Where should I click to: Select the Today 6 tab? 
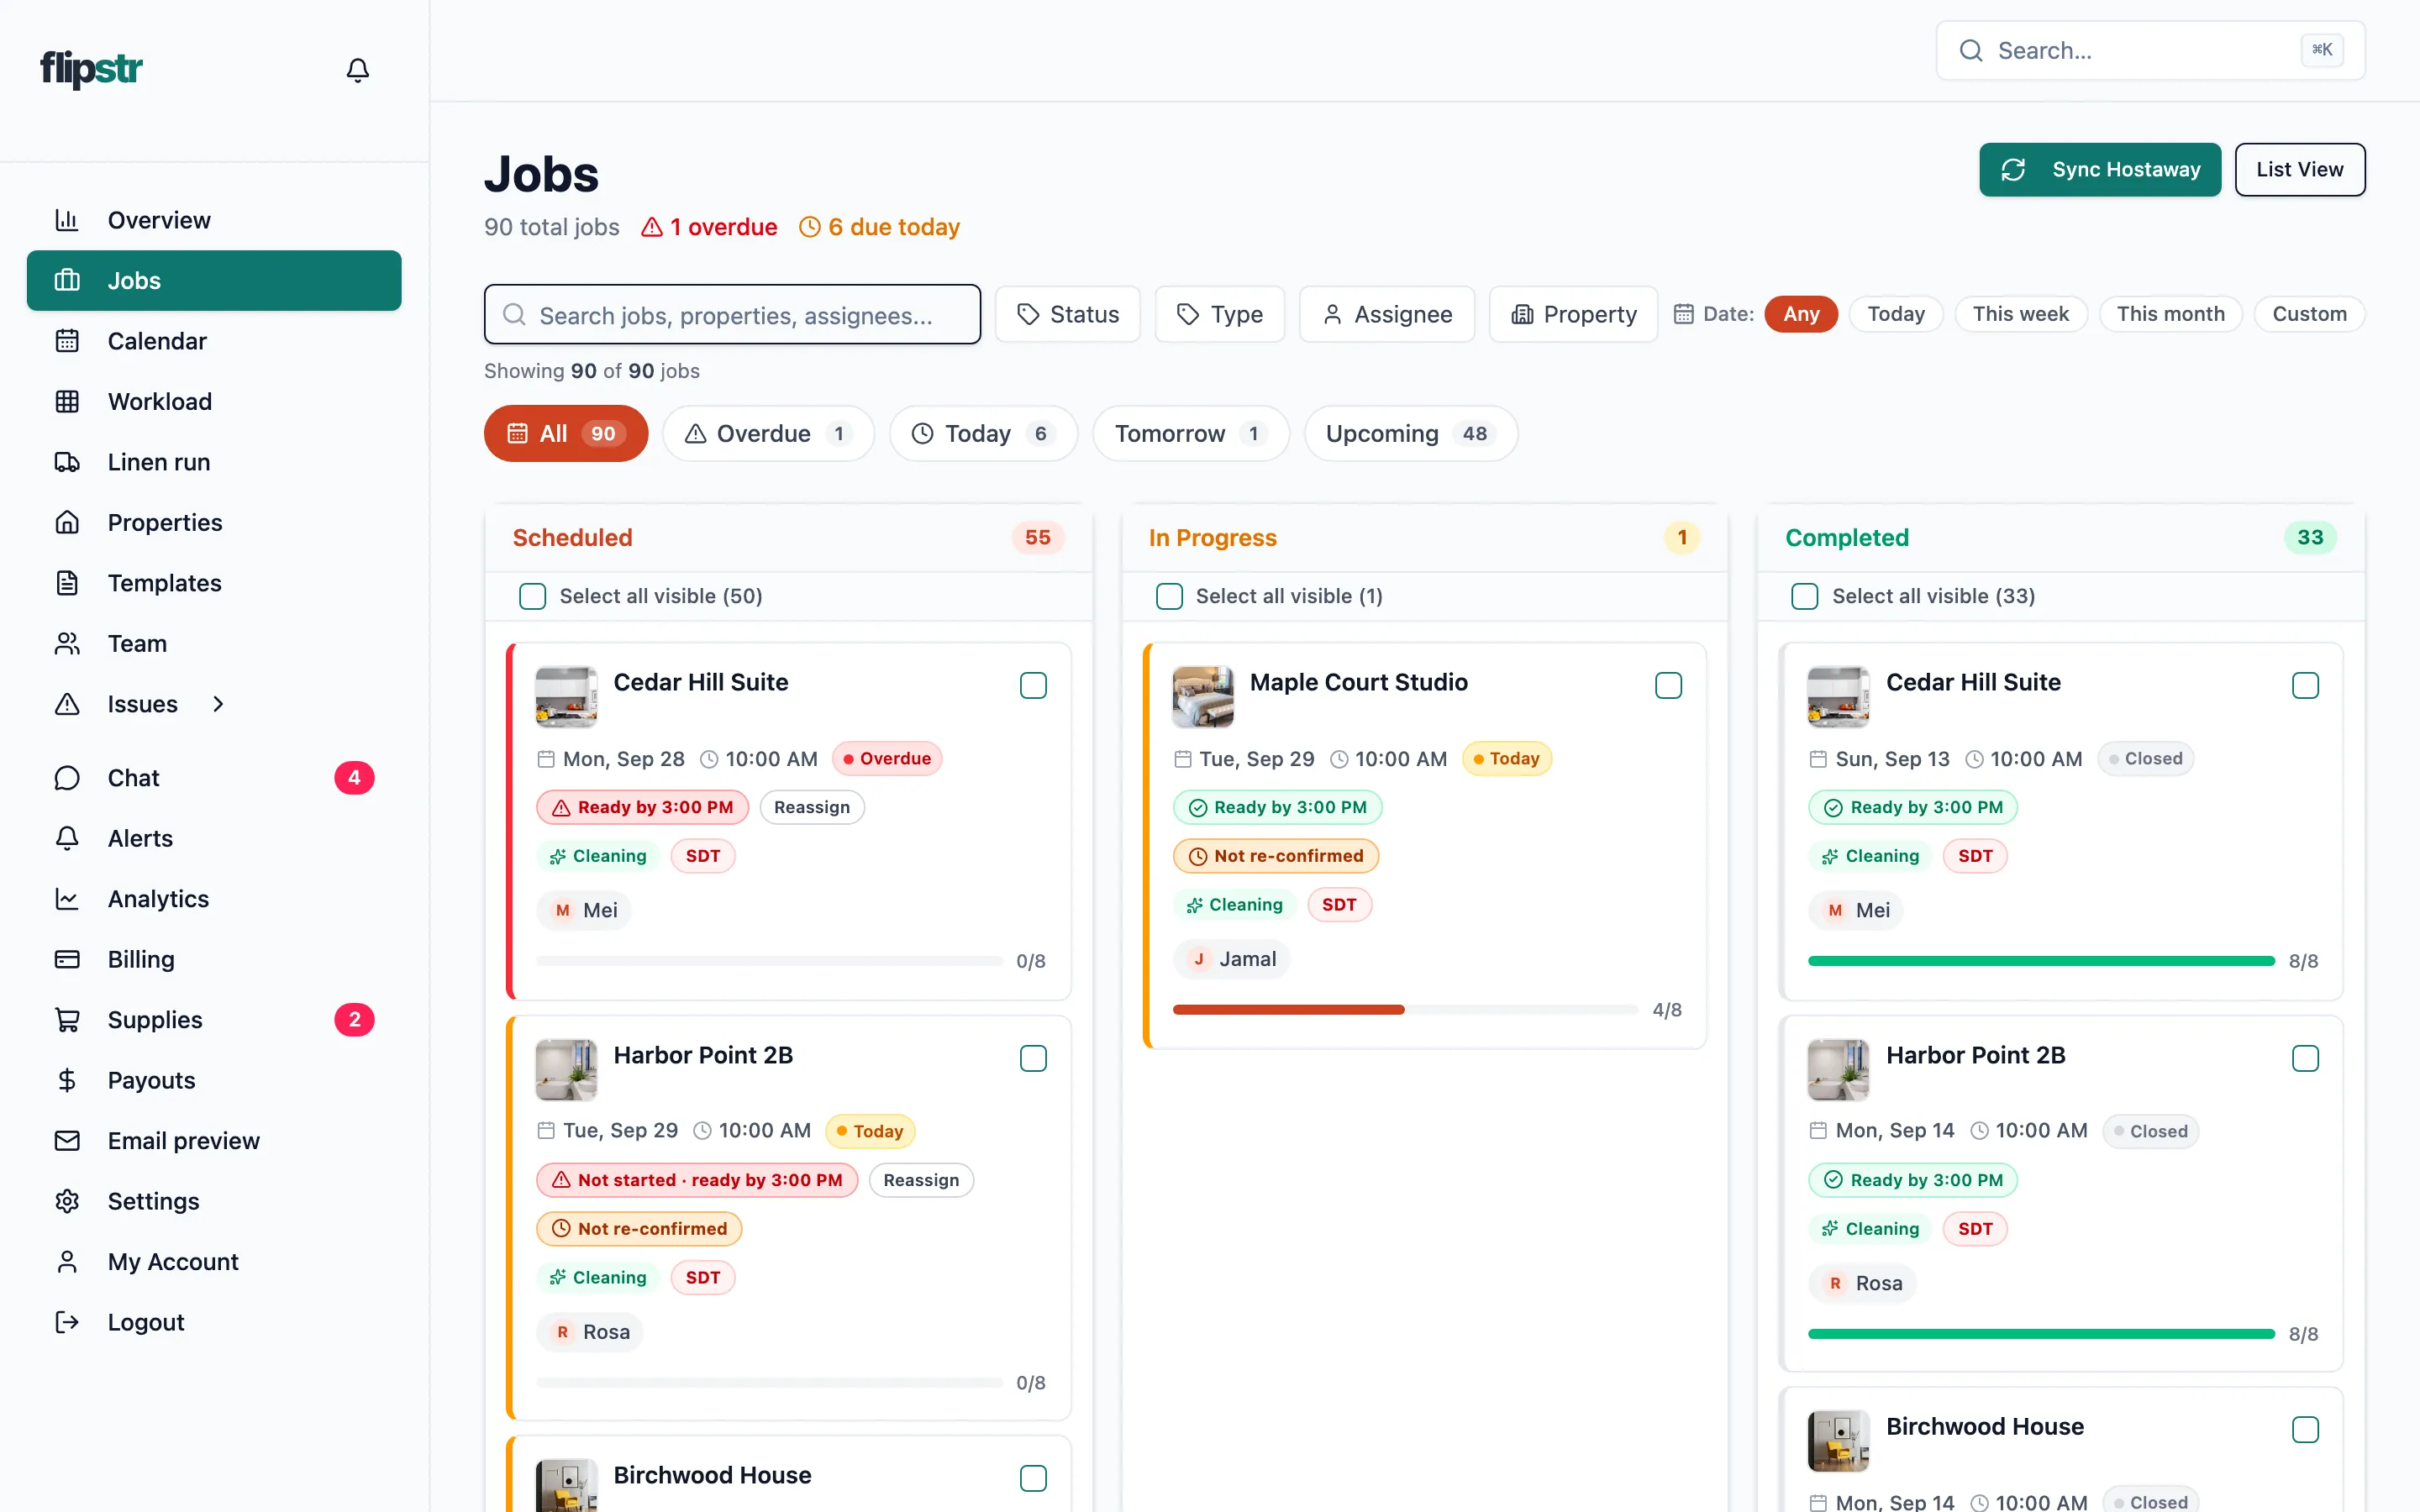983,433
